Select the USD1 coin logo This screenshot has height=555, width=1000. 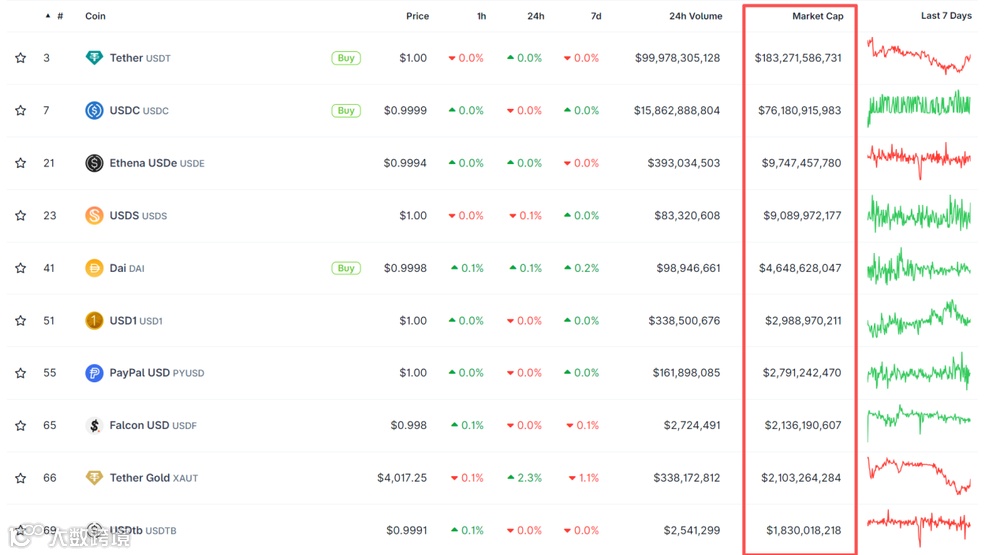94,320
